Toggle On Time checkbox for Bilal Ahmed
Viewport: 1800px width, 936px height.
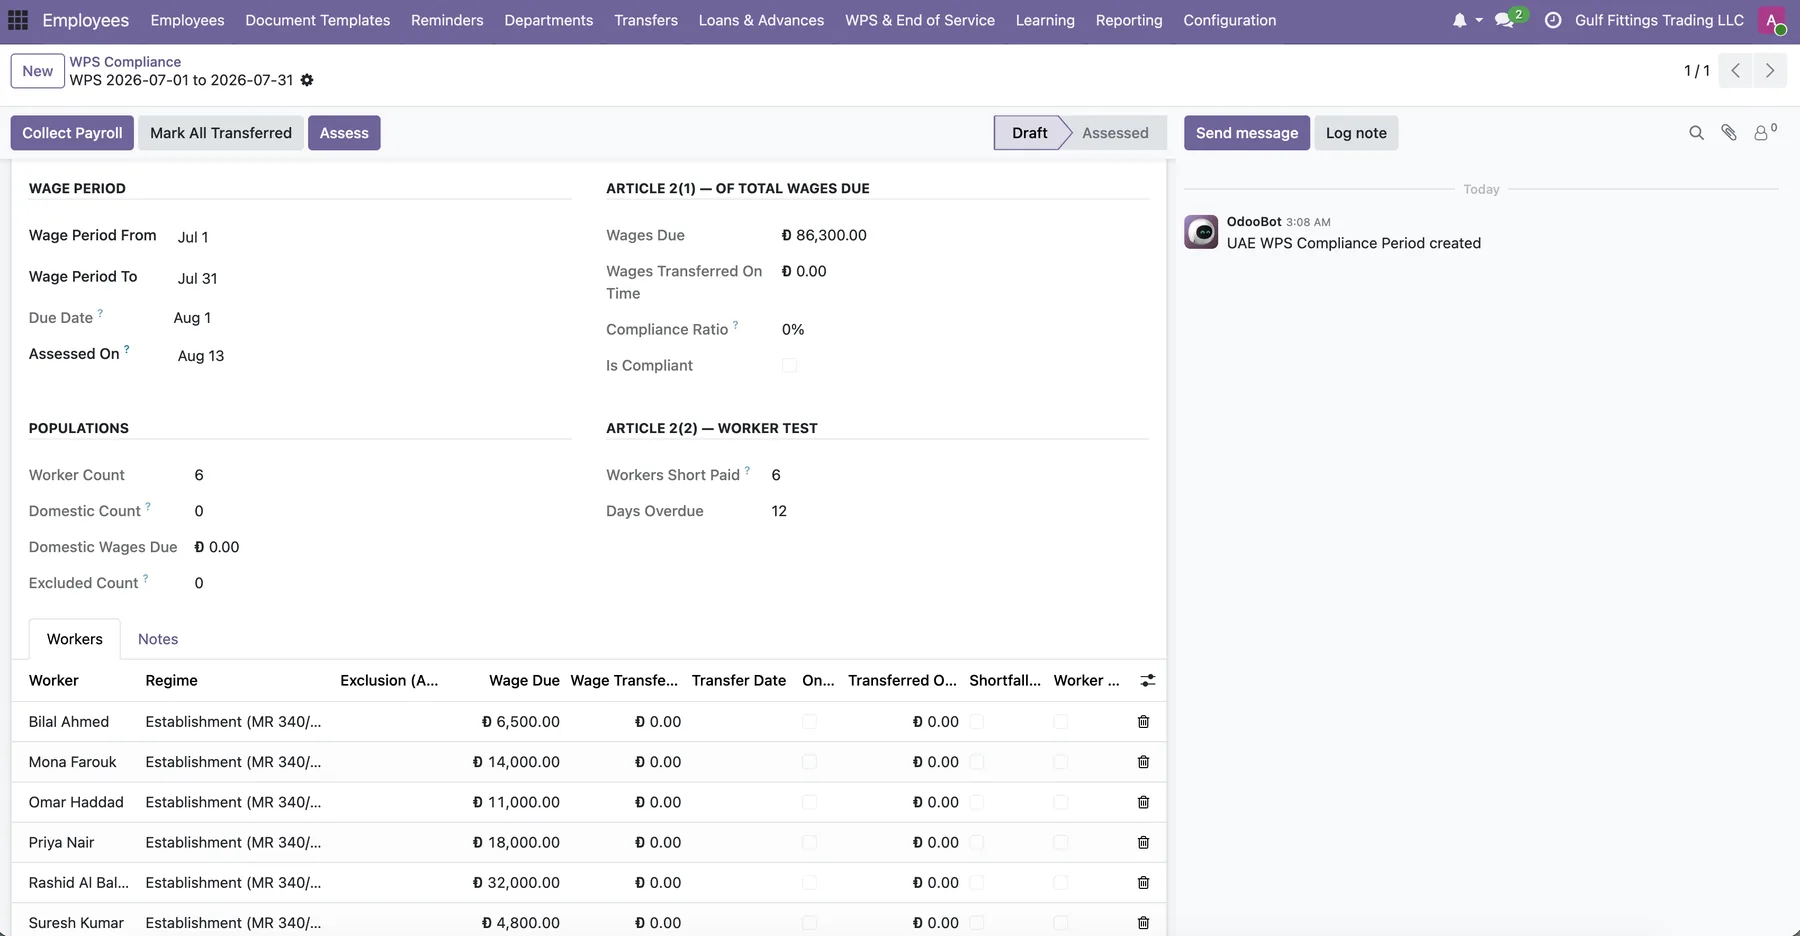click(809, 722)
